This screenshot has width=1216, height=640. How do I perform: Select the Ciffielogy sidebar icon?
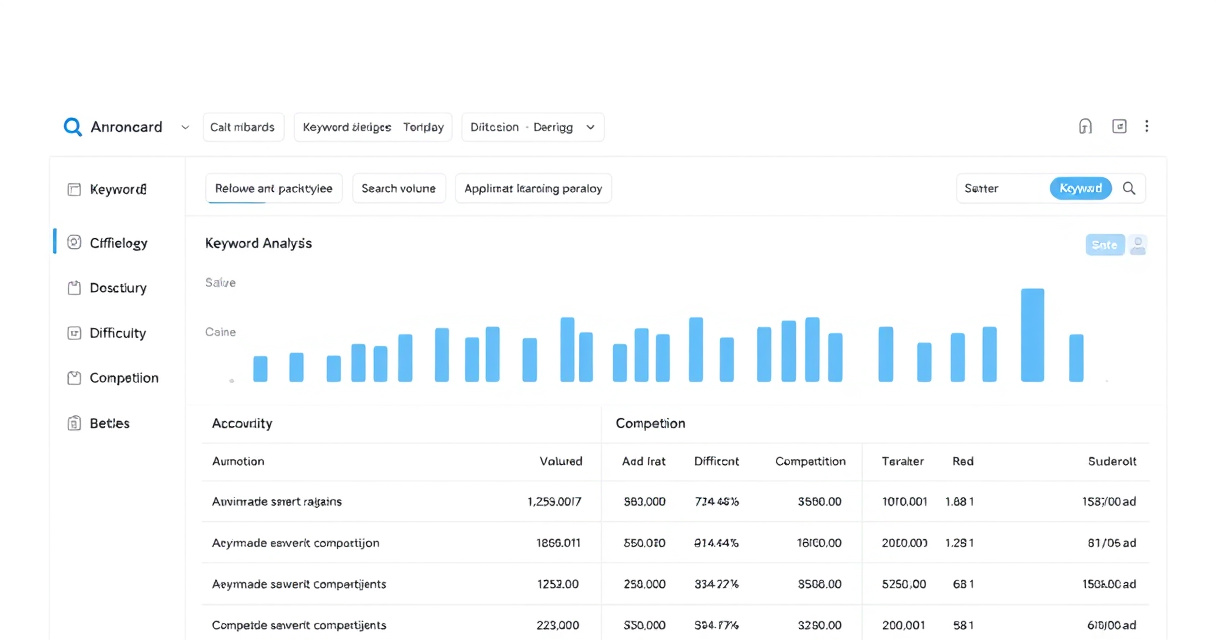click(x=74, y=242)
